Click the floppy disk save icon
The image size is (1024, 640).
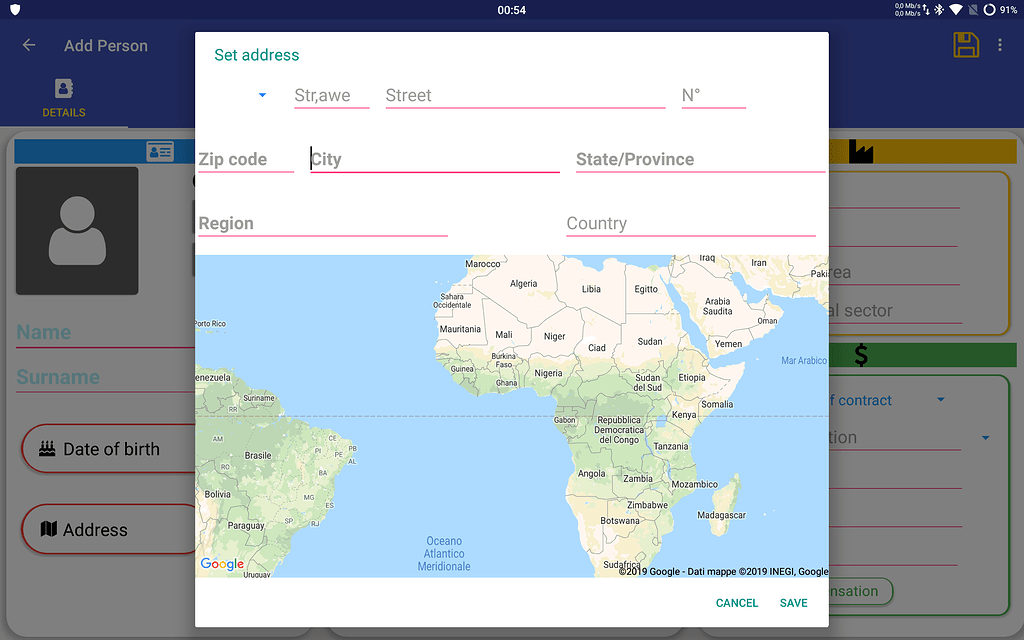point(966,45)
